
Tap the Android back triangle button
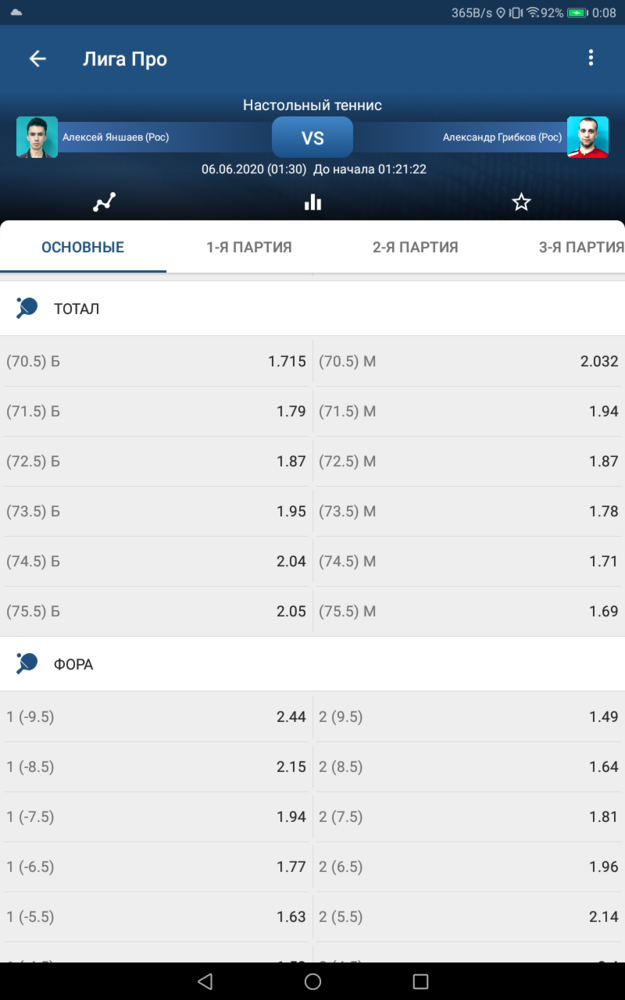pyautogui.click(x=205, y=981)
